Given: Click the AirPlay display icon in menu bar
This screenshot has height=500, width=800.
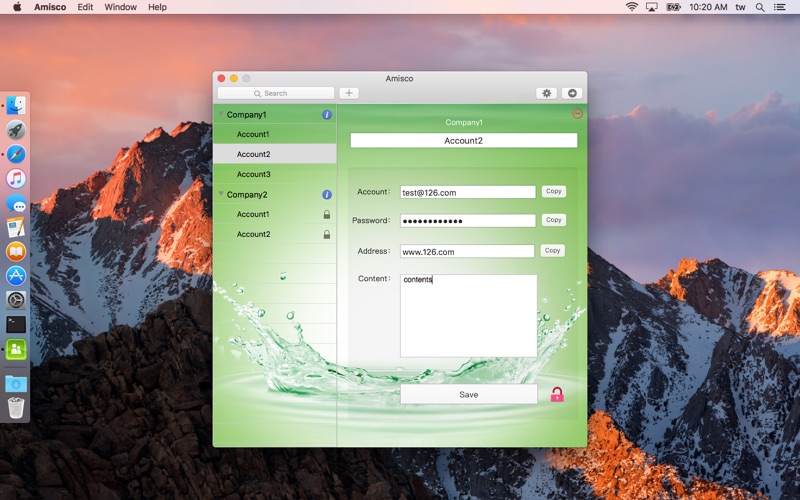Looking at the screenshot, I should [x=652, y=7].
